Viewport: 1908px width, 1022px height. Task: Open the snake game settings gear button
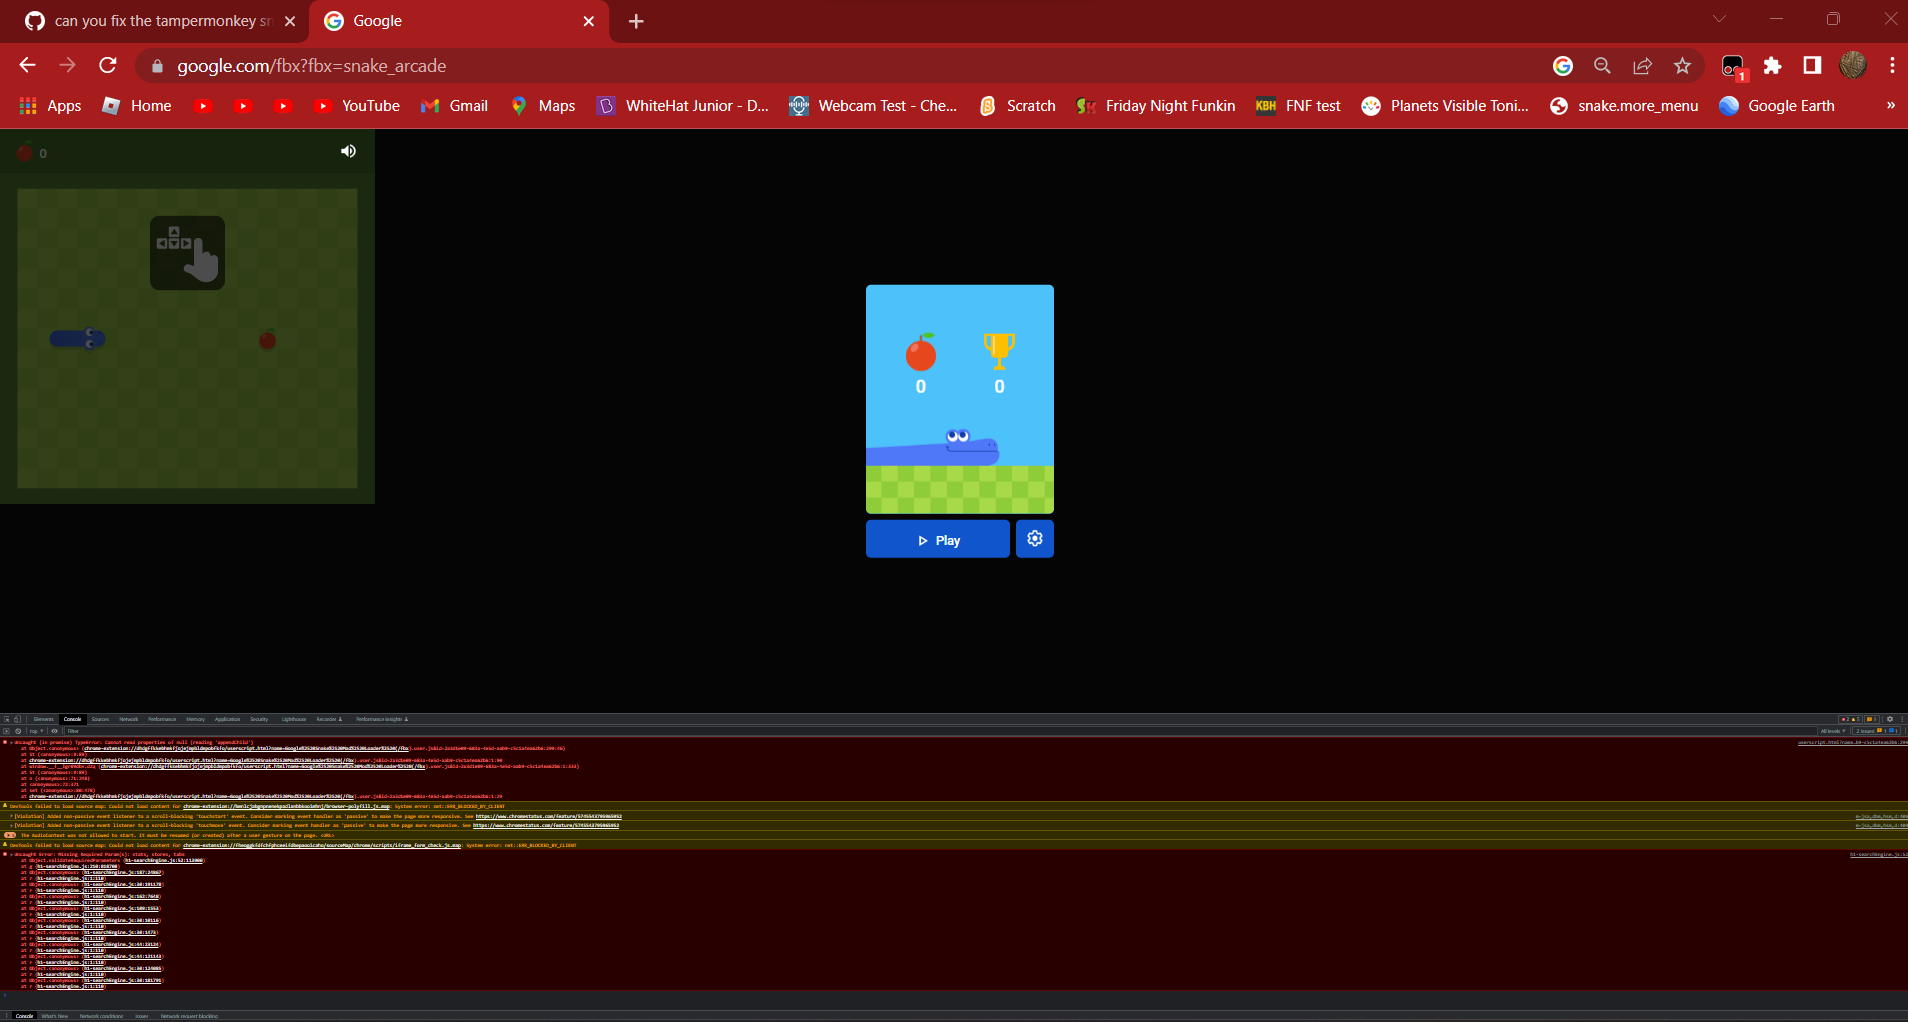[1035, 538]
